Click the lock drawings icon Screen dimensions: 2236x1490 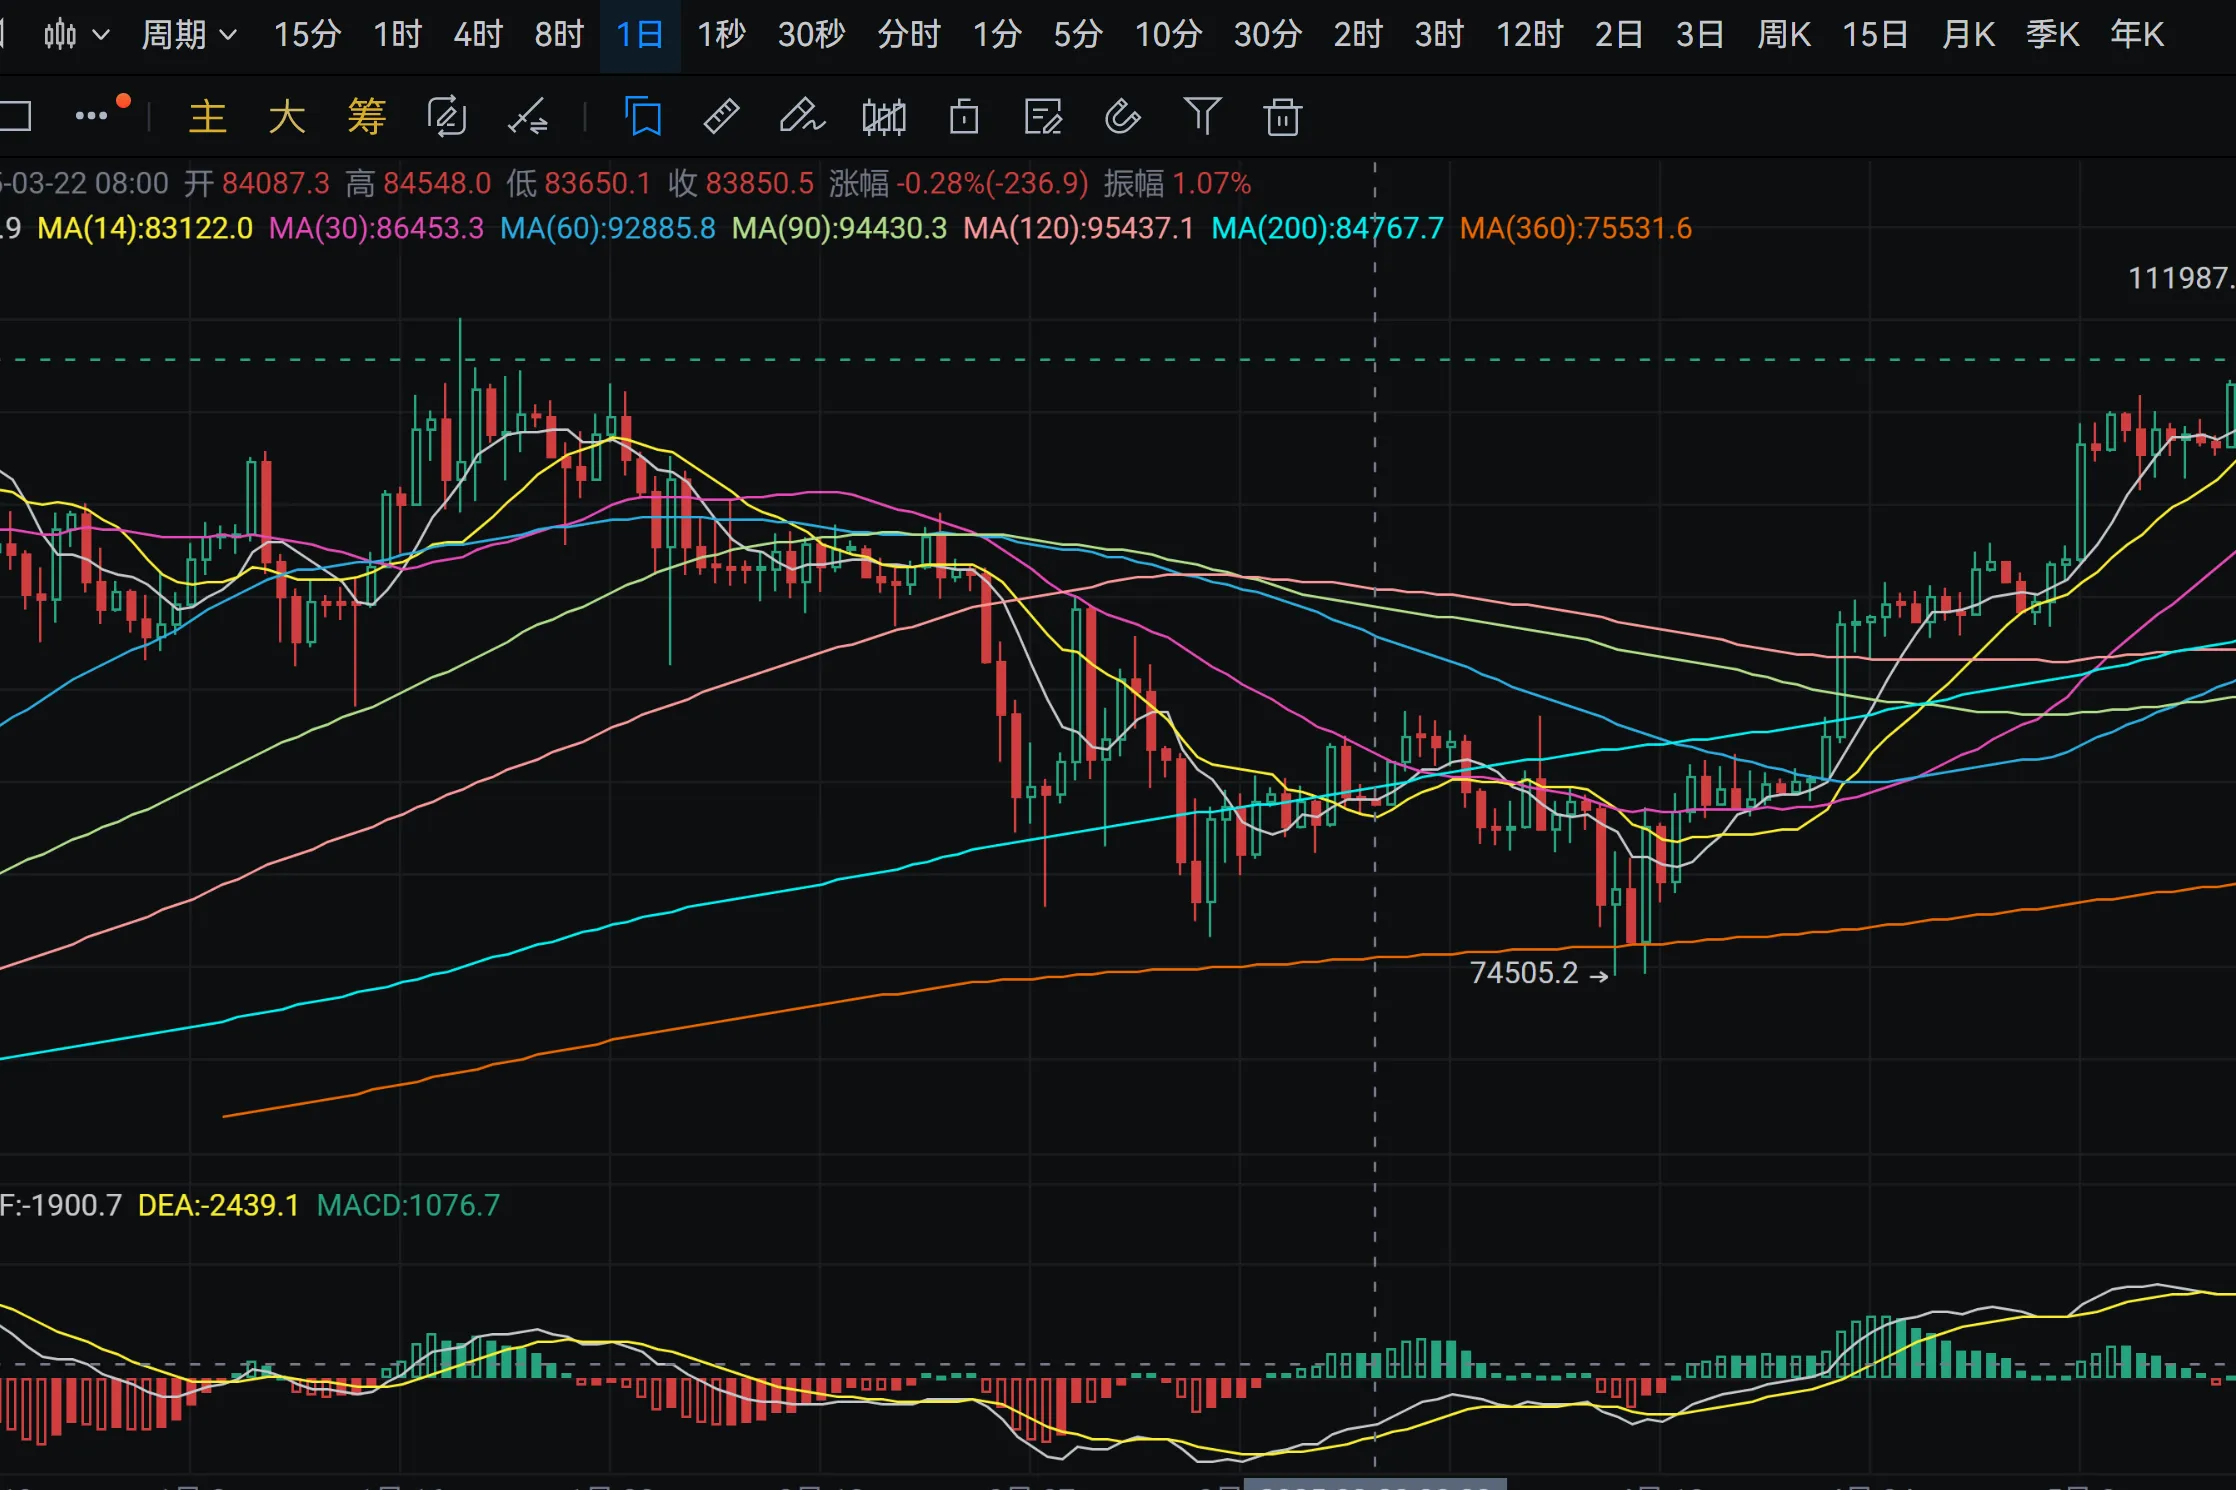[x=964, y=117]
